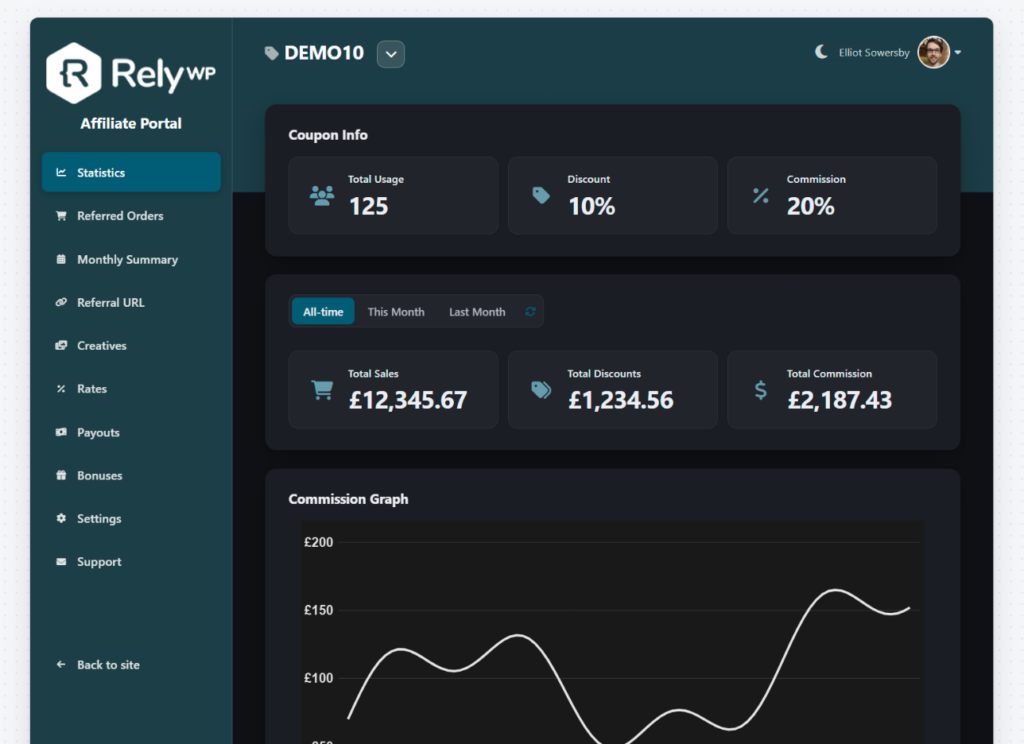Click the tag icon beside DEMO10
This screenshot has height=744, width=1024.
coord(272,54)
